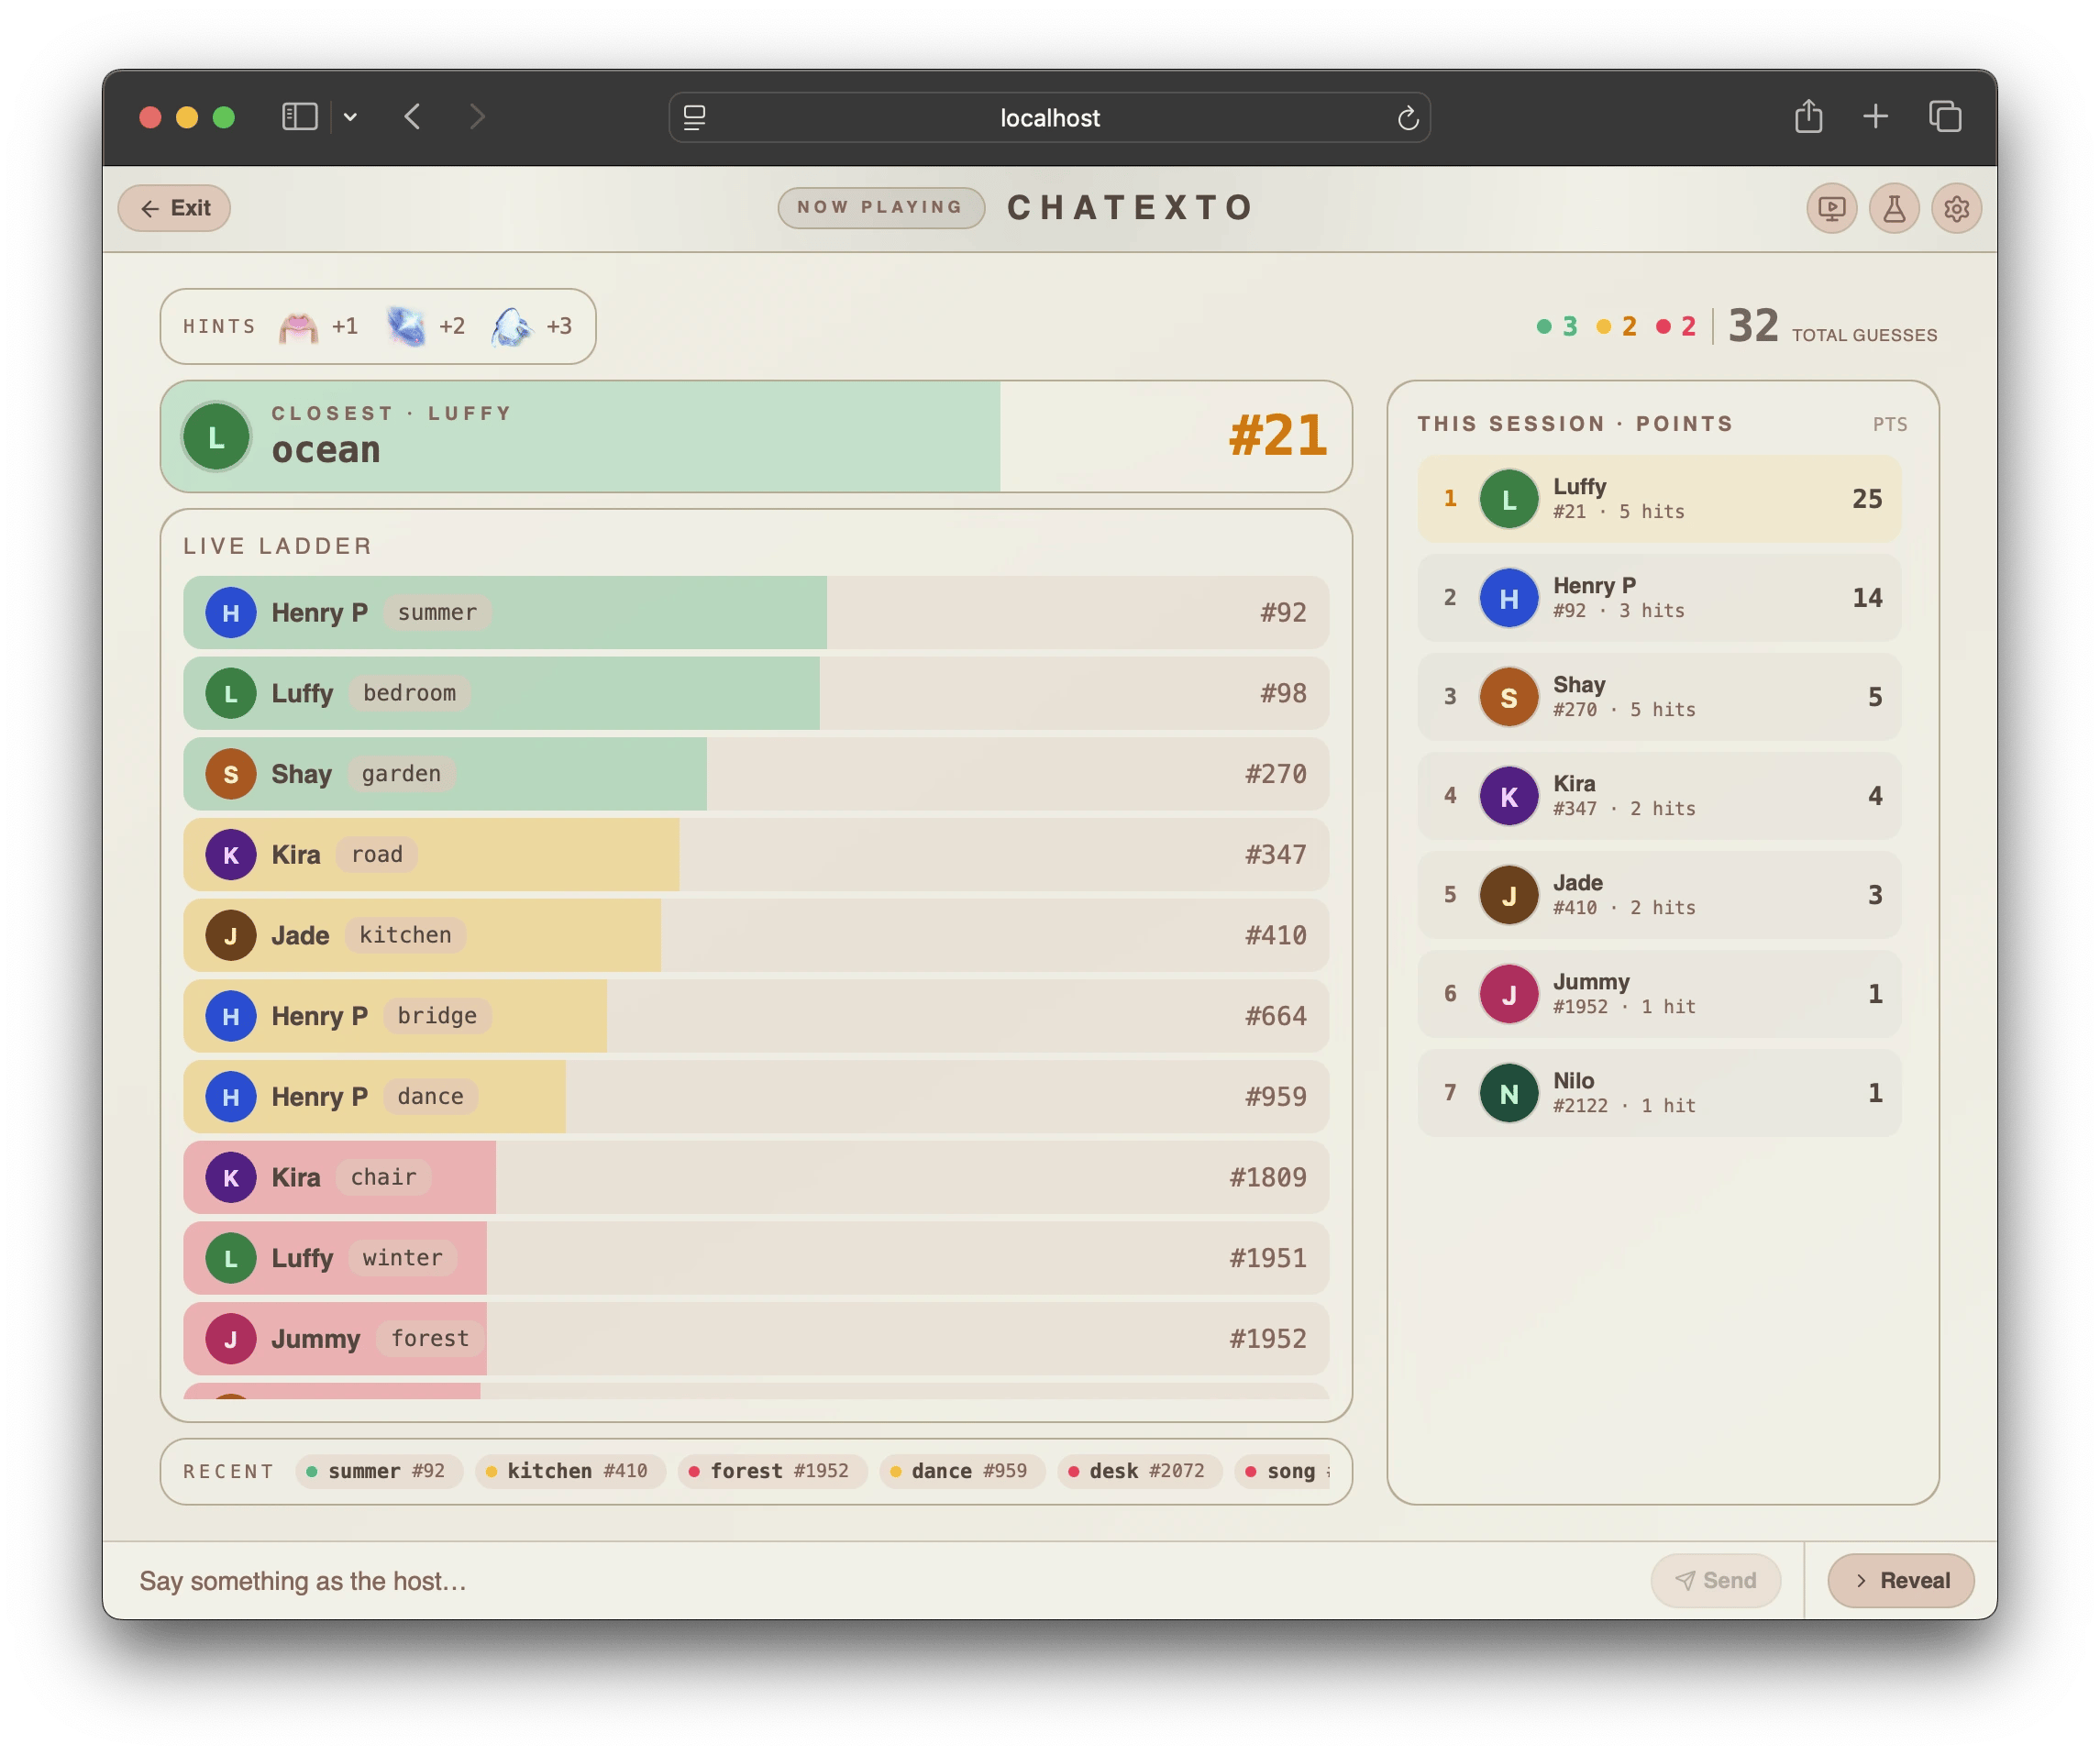Use the +2 blue crystal hint icon
Image resolution: width=2100 pixels, height=1755 pixels.
pos(406,326)
